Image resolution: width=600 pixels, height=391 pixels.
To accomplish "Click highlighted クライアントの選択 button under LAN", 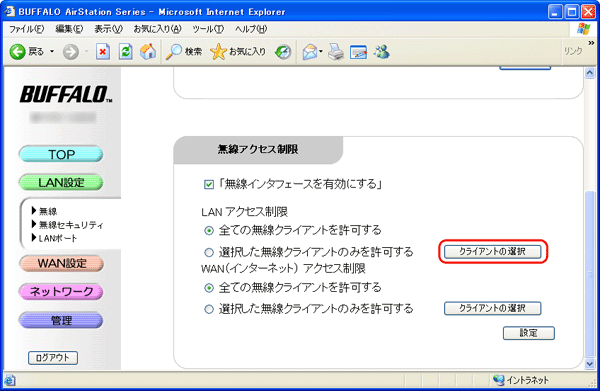I will tap(492, 252).
